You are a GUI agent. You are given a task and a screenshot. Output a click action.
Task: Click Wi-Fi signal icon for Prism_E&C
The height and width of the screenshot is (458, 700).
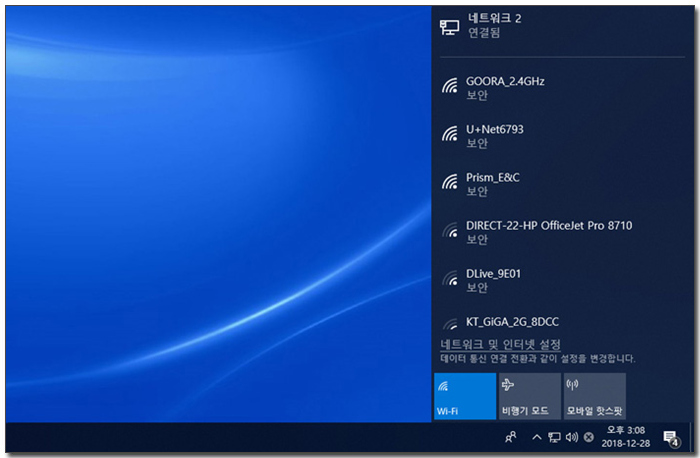tap(450, 182)
